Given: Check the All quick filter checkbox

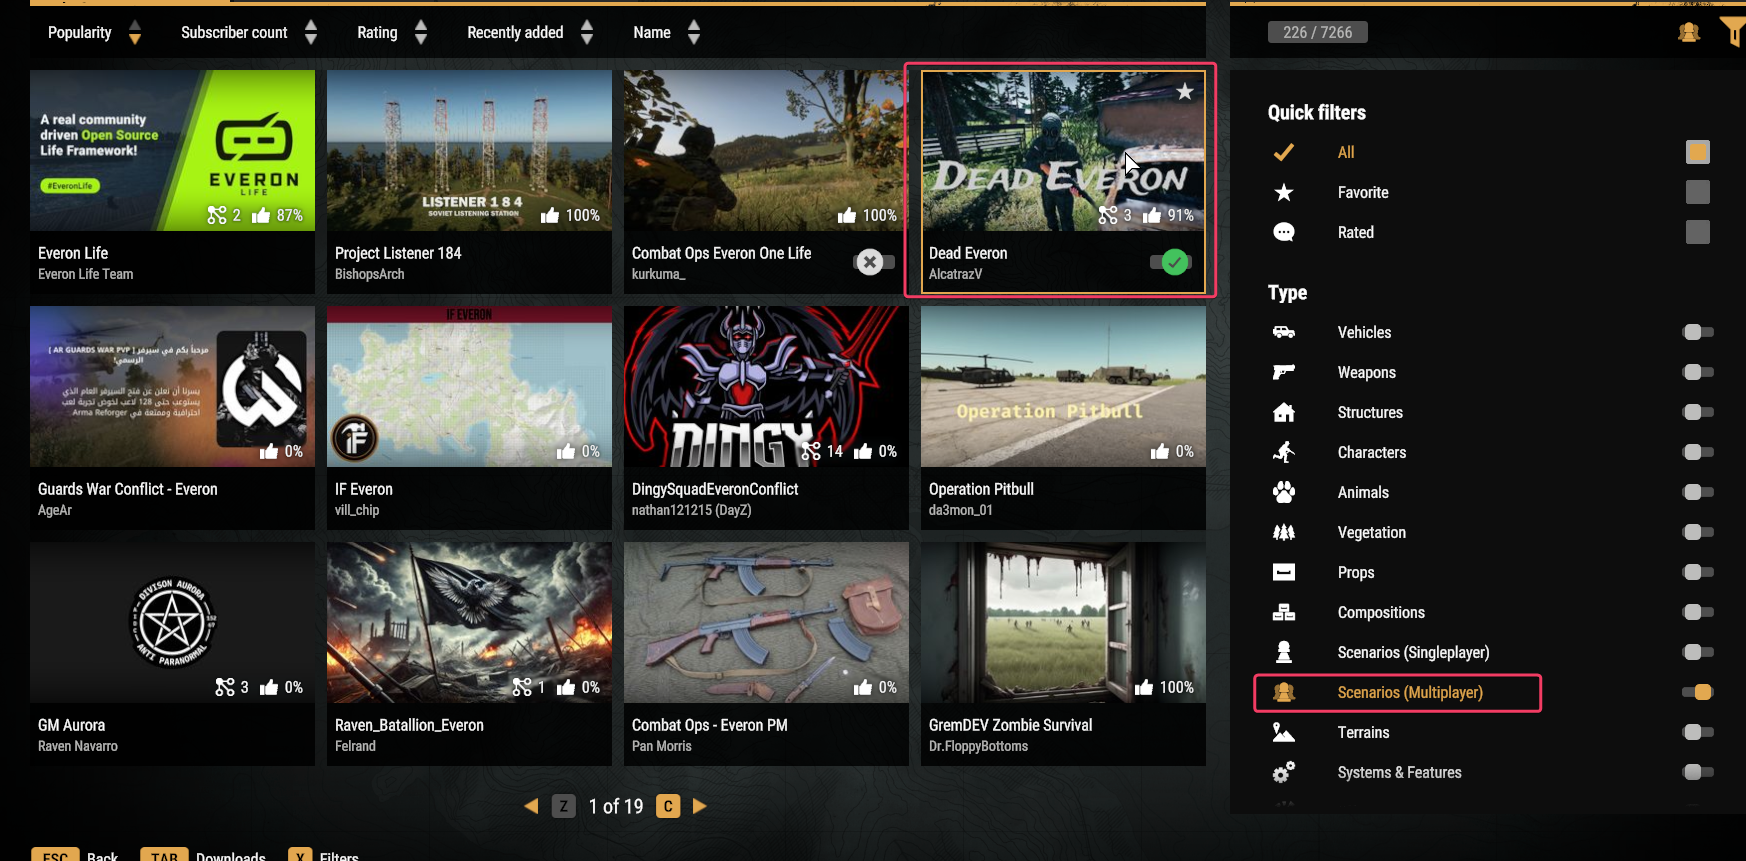Looking at the screenshot, I should pos(1698,152).
